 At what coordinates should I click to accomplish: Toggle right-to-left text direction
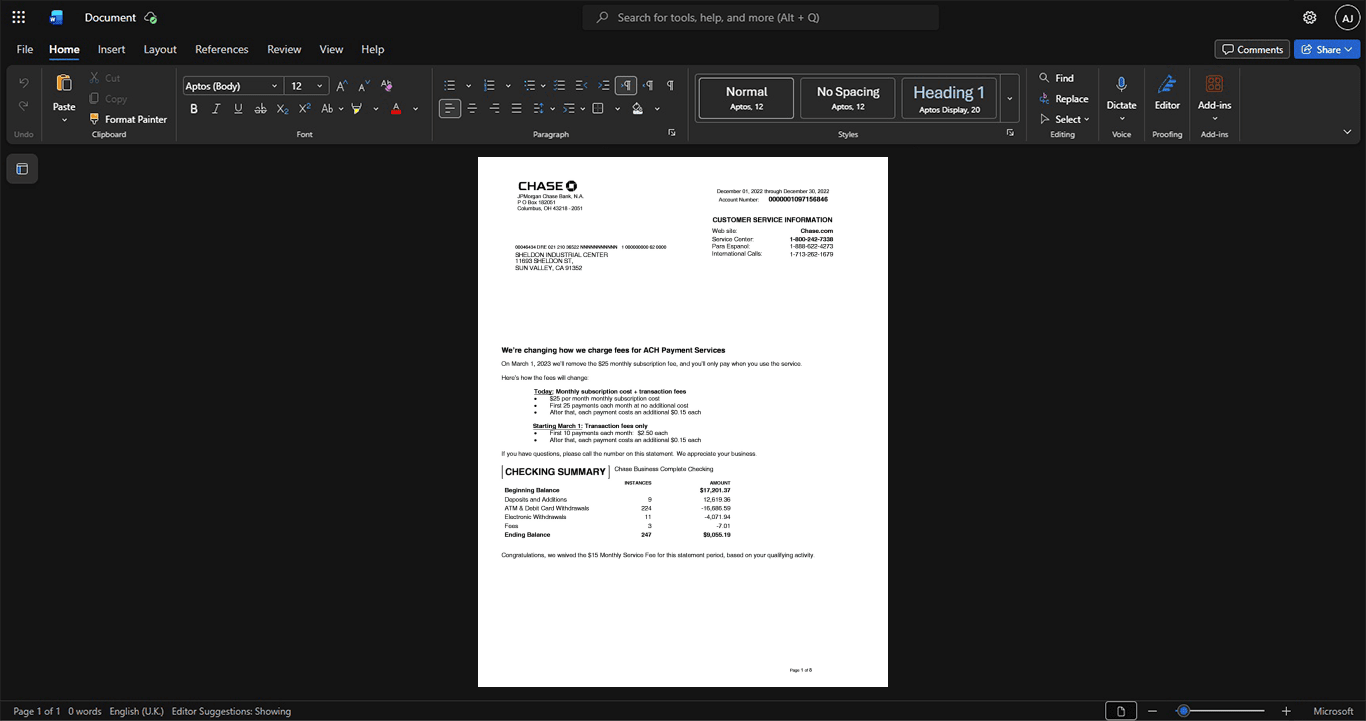pos(648,85)
